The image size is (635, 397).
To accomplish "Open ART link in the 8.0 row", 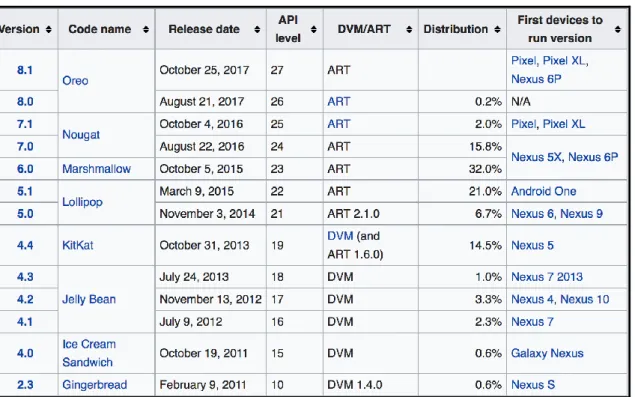I will point(339,101).
